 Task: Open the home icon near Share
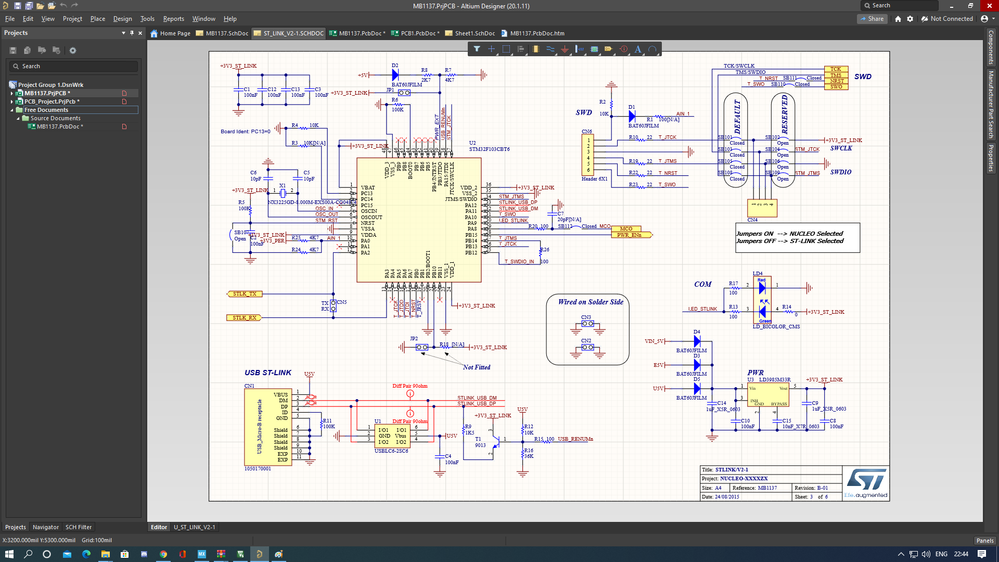(898, 19)
